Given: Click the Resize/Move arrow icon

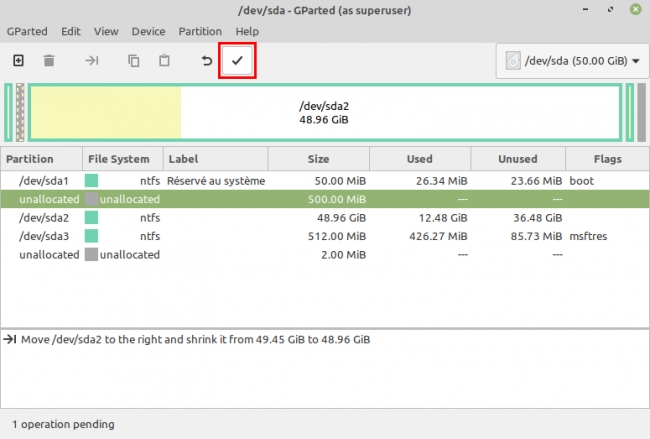Looking at the screenshot, I should pyautogui.click(x=92, y=61).
